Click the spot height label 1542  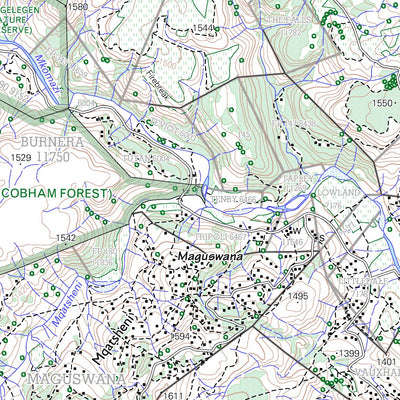(x=66, y=238)
